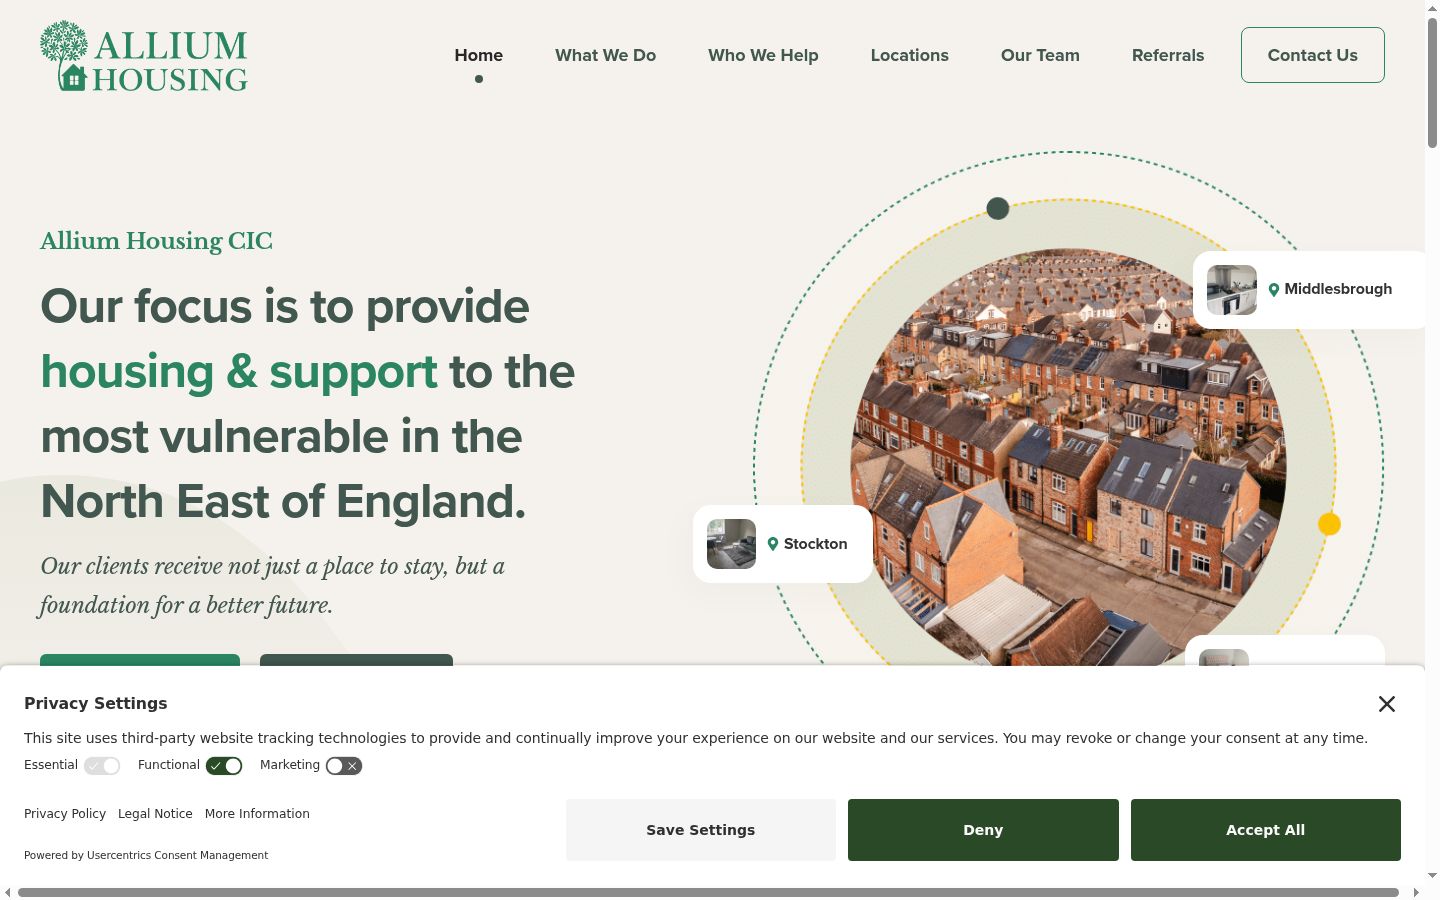Go to the Referrals page
This screenshot has width=1440, height=900.
pos(1168,55)
